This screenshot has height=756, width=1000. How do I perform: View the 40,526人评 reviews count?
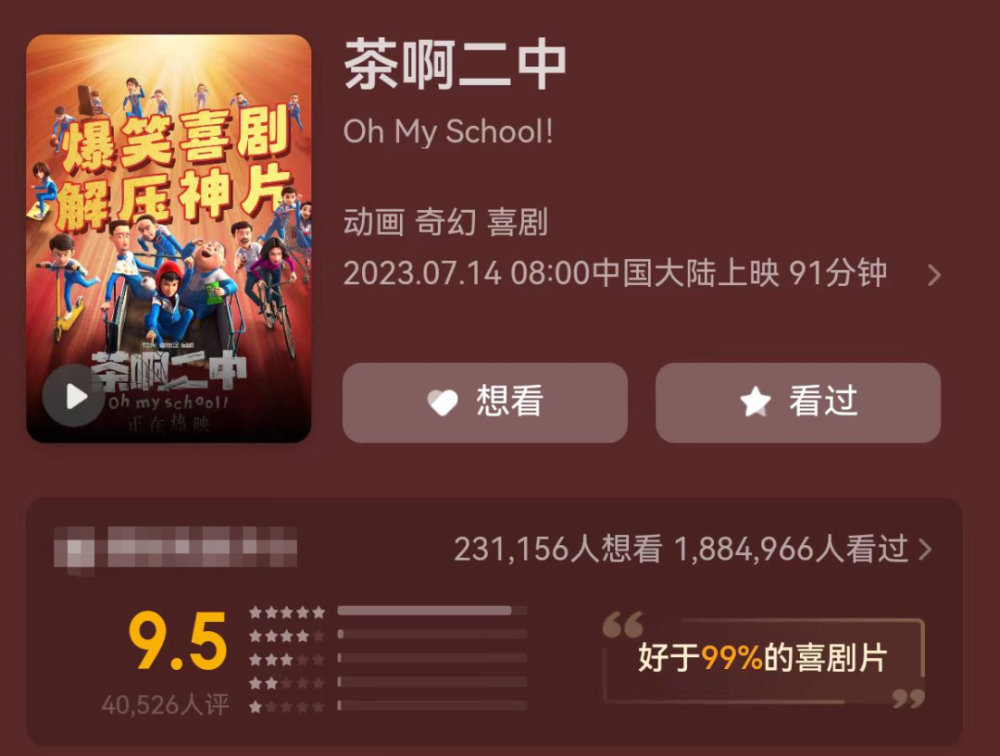[165, 705]
